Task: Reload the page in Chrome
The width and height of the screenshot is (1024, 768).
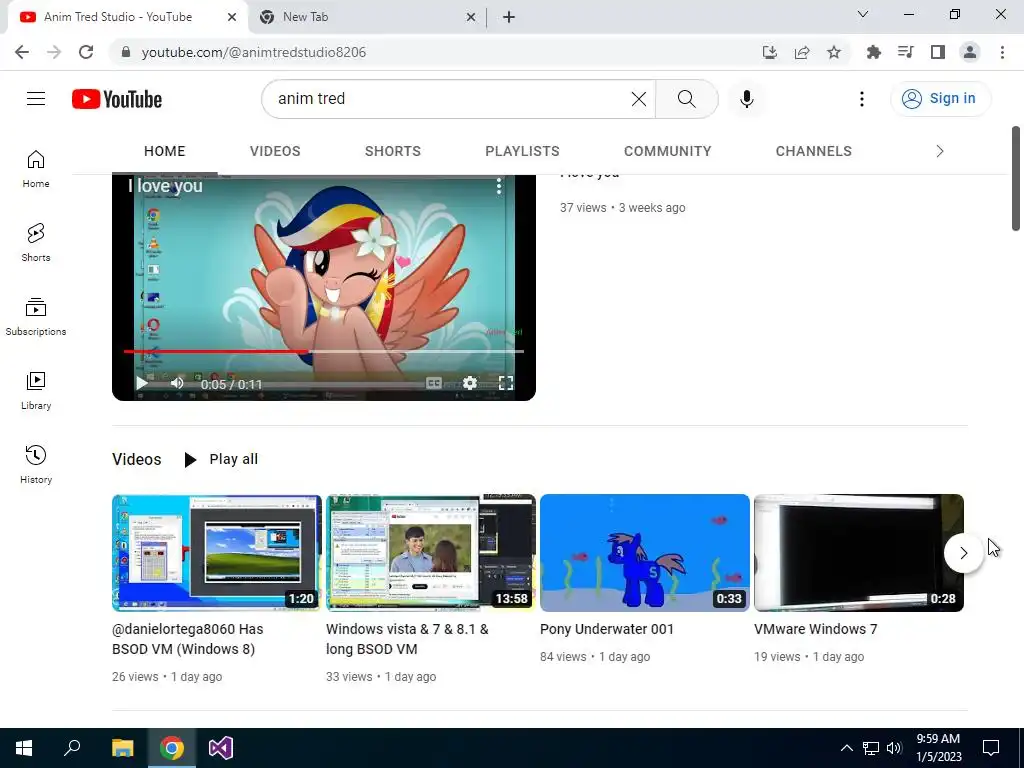Action: [86, 52]
